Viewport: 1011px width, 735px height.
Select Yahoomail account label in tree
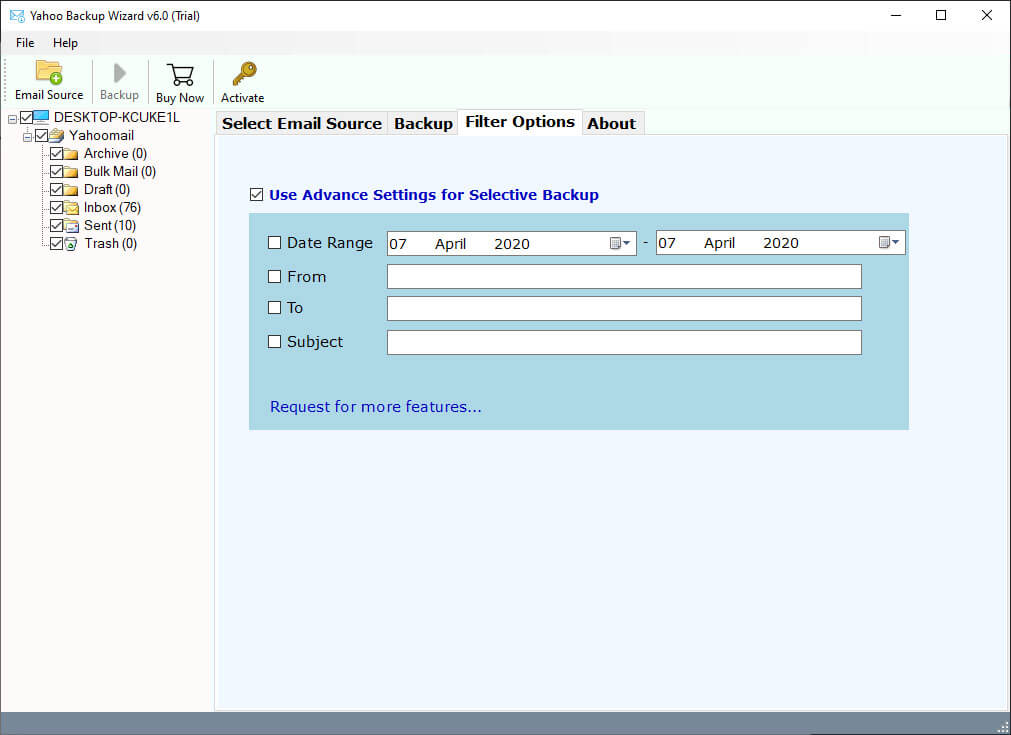click(x=101, y=135)
